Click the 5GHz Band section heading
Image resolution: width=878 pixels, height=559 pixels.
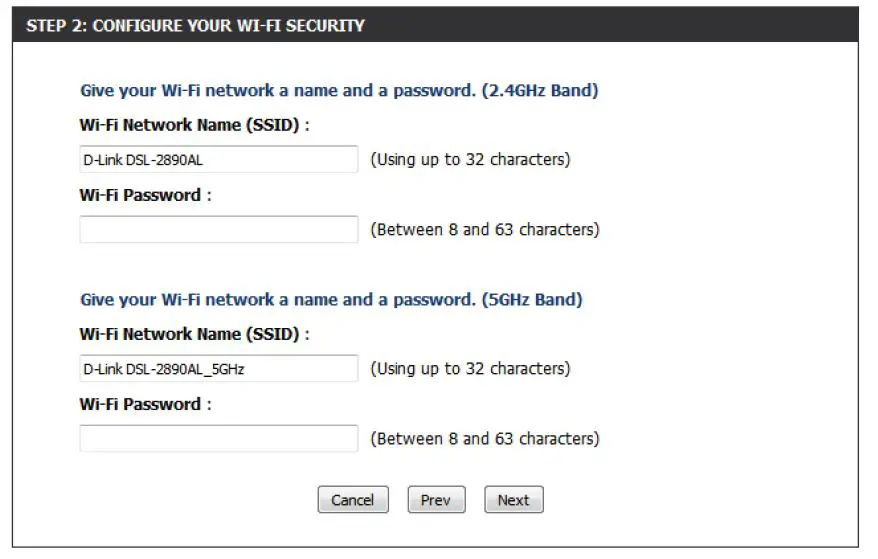pyautogui.click(x=331, y=300)
